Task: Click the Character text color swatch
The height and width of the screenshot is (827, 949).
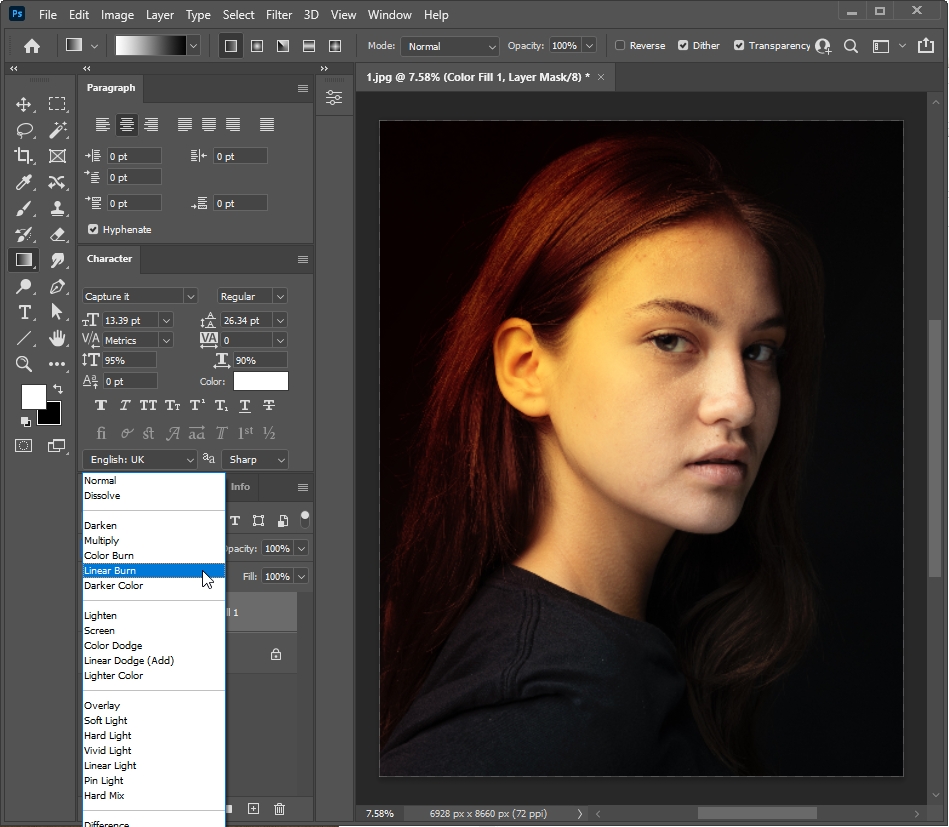Action: pos(260,381)
